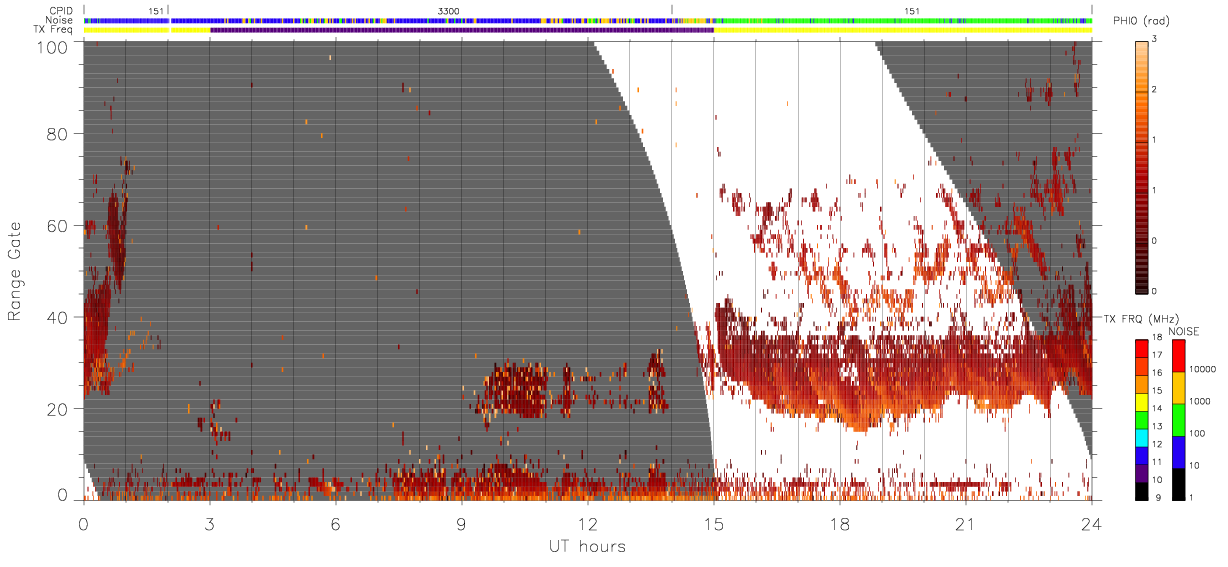
Task: Select the '2' tick on the PHI0 color bar
Action: tap(1156, 90)
